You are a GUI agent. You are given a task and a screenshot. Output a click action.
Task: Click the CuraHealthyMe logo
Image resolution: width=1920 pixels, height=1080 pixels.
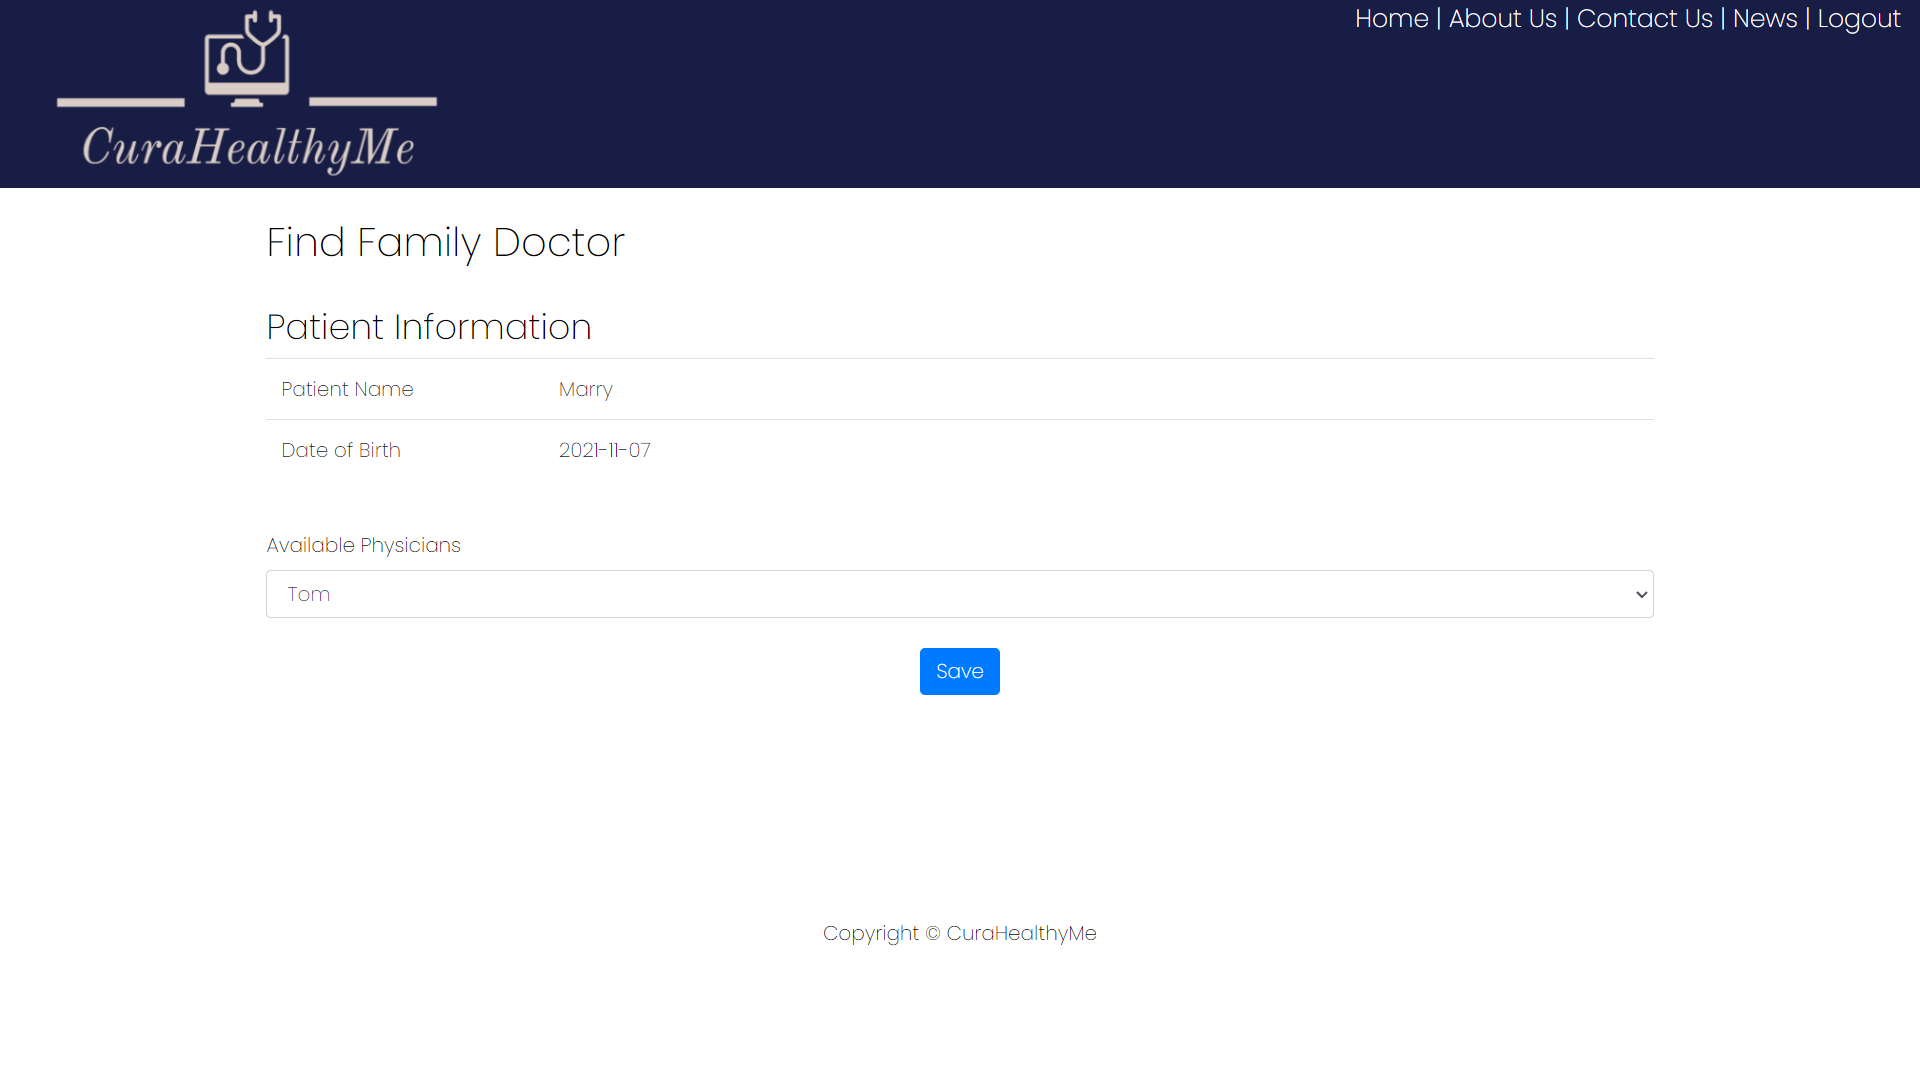point(247,92)
